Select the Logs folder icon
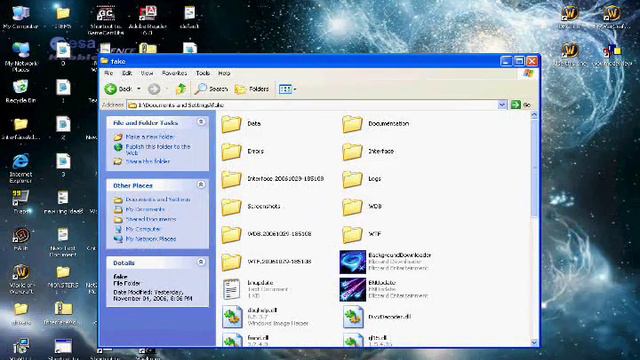The image size is (640, 360). (x=352, y=179)
